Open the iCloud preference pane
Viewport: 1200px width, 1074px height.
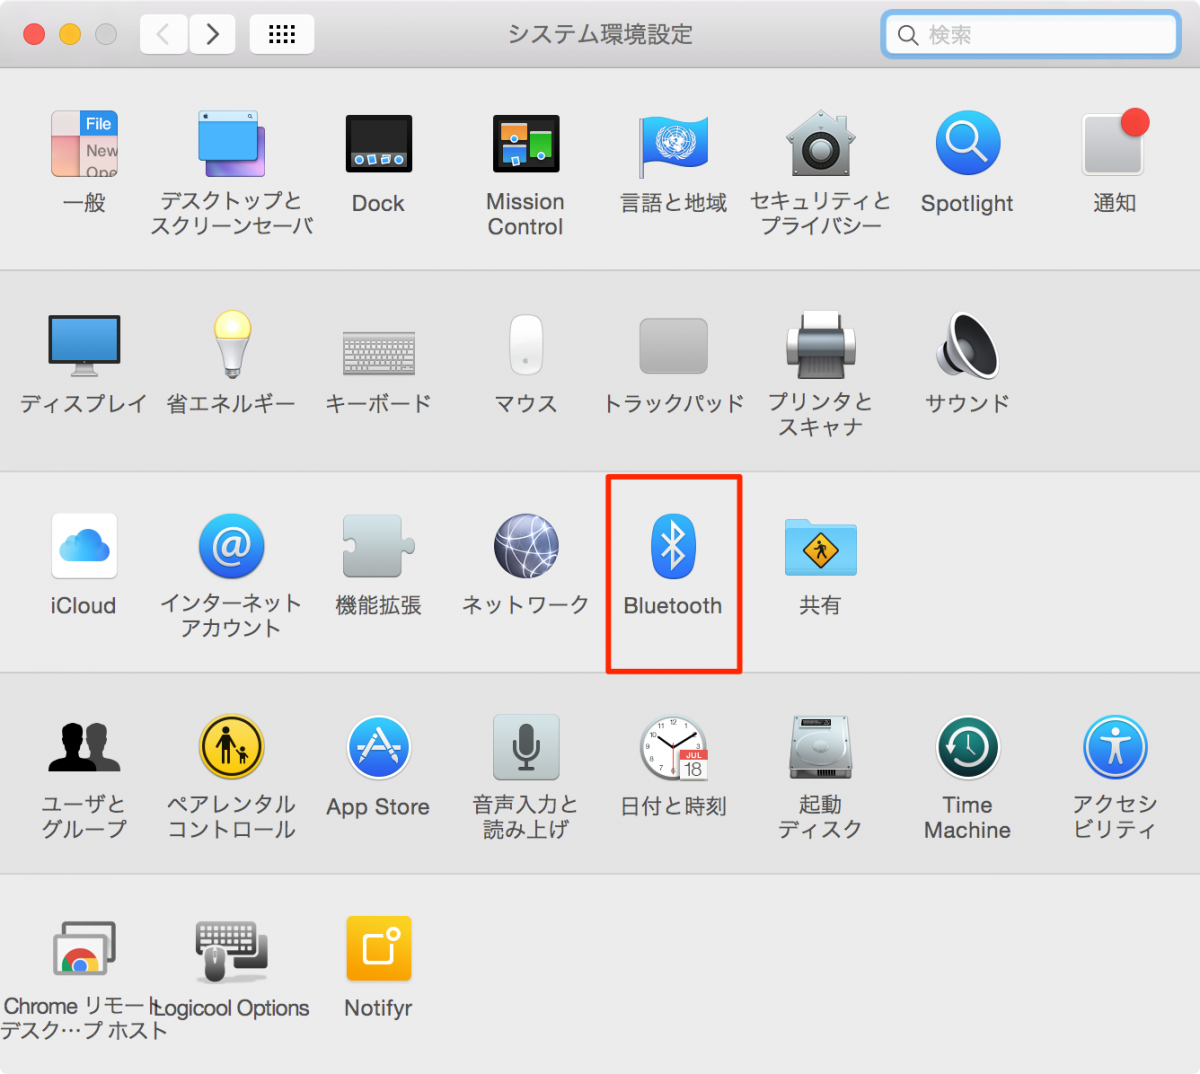pos(84,546)
